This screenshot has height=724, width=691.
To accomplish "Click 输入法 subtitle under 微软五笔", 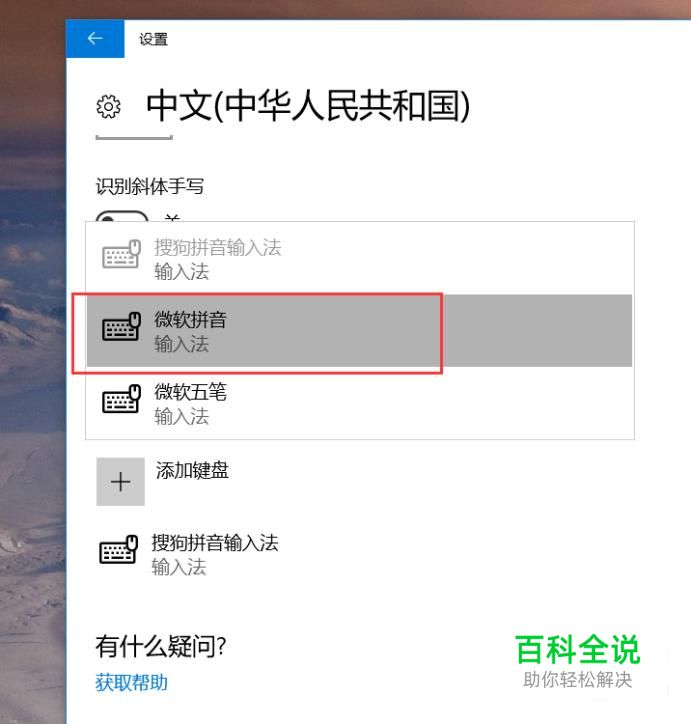I will click(x=181, y=416).
